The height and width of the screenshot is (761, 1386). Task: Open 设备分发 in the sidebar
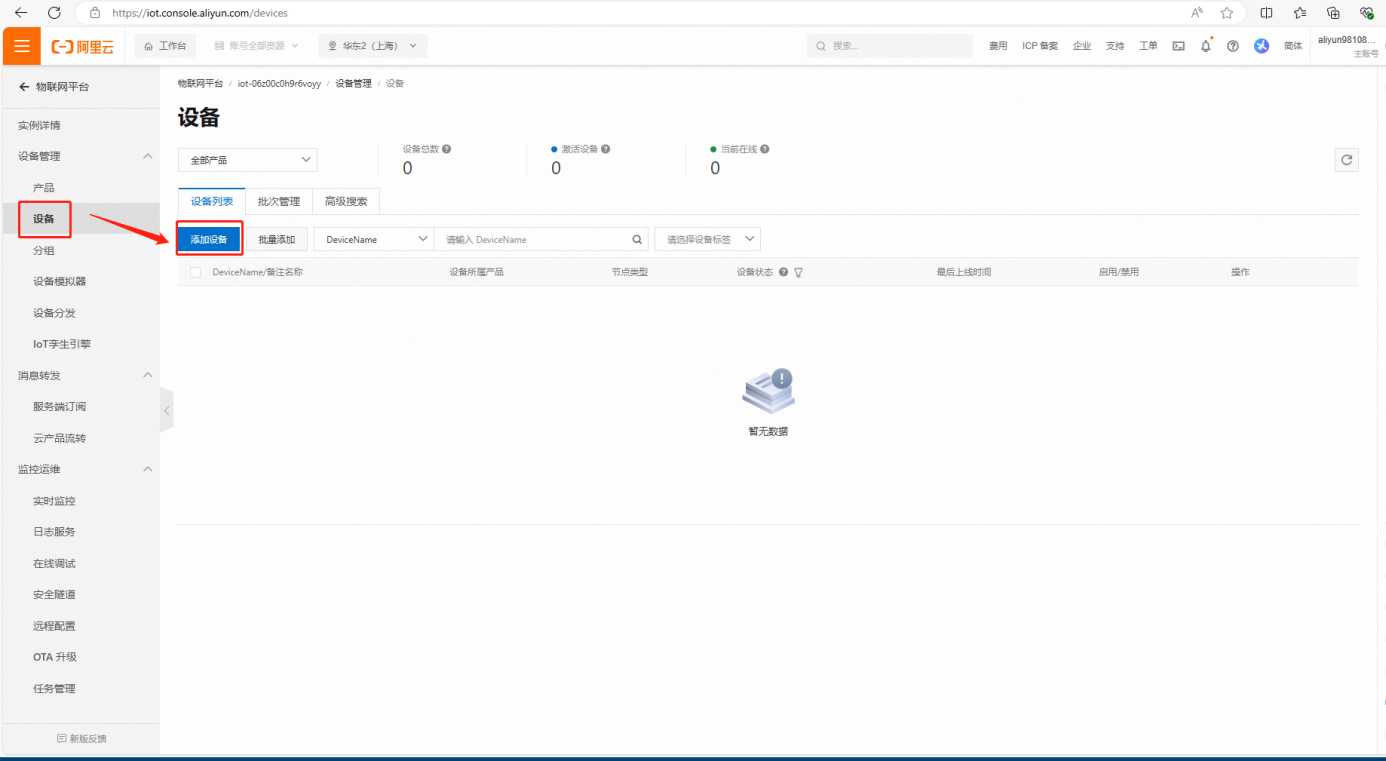[54, 313]
